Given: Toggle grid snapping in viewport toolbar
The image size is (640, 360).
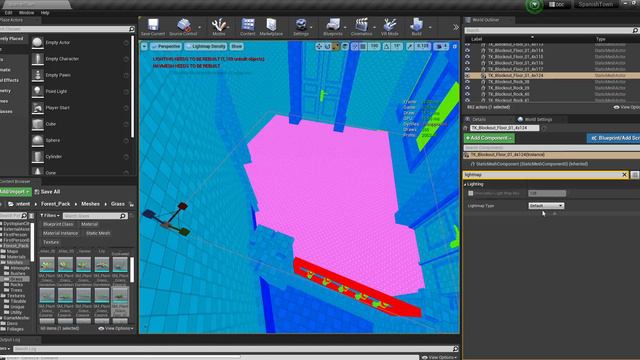Looking at the screenshot, I should point(363,47).
